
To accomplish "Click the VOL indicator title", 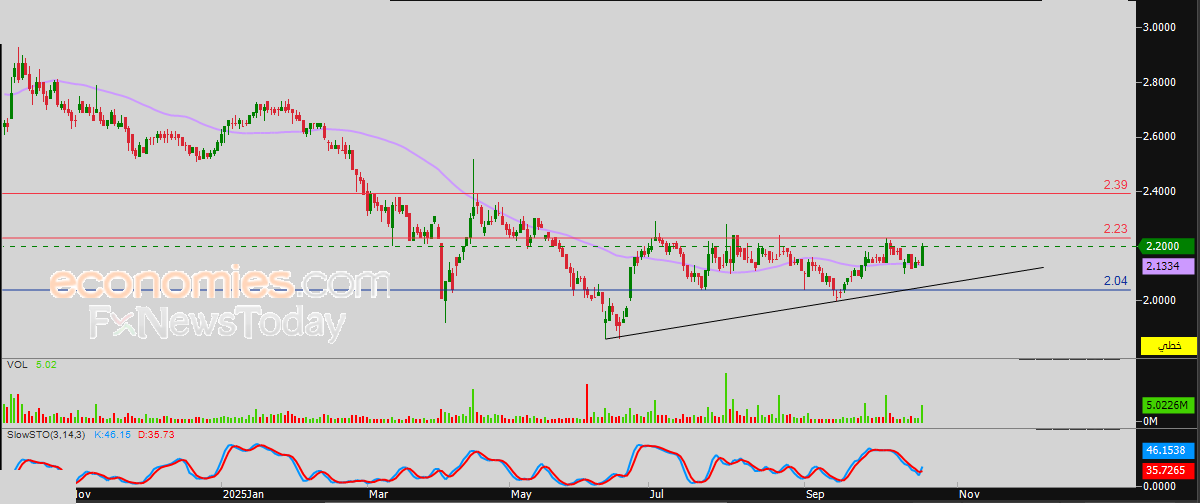I will click(16, 365).
